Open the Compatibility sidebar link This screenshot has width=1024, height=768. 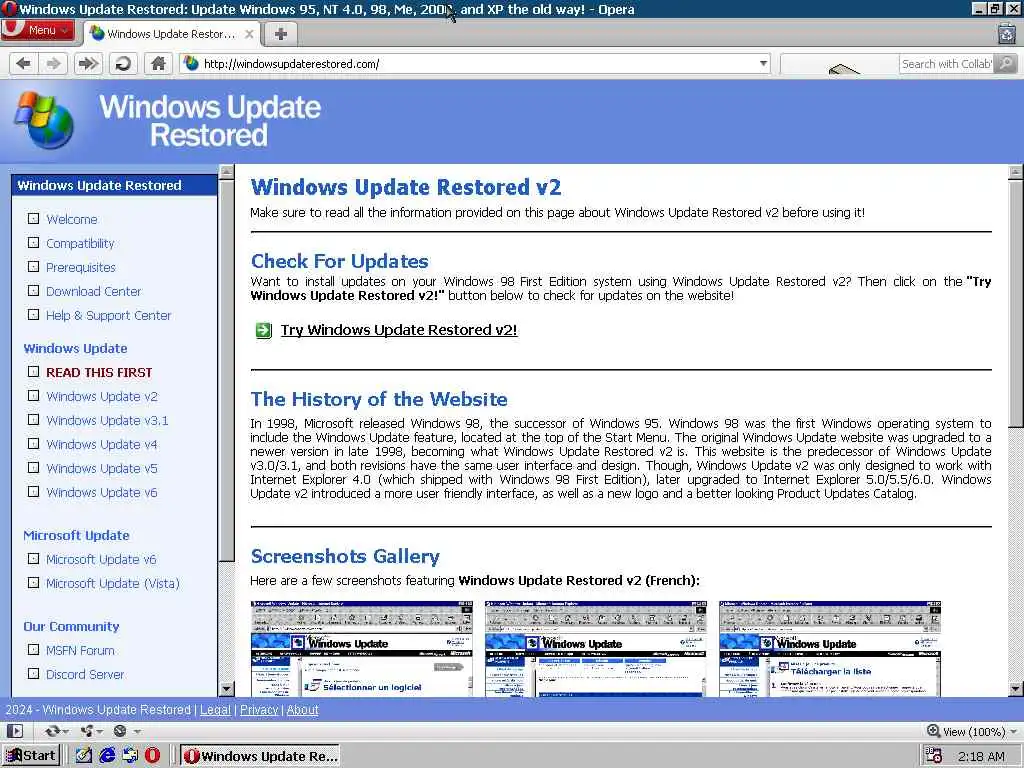point(80,244)
